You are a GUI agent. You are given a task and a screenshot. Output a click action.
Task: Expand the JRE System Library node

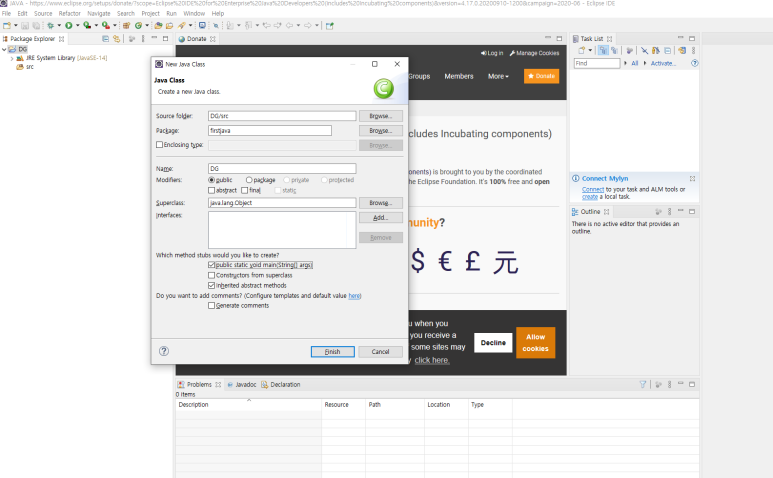[x=12, y=58]
